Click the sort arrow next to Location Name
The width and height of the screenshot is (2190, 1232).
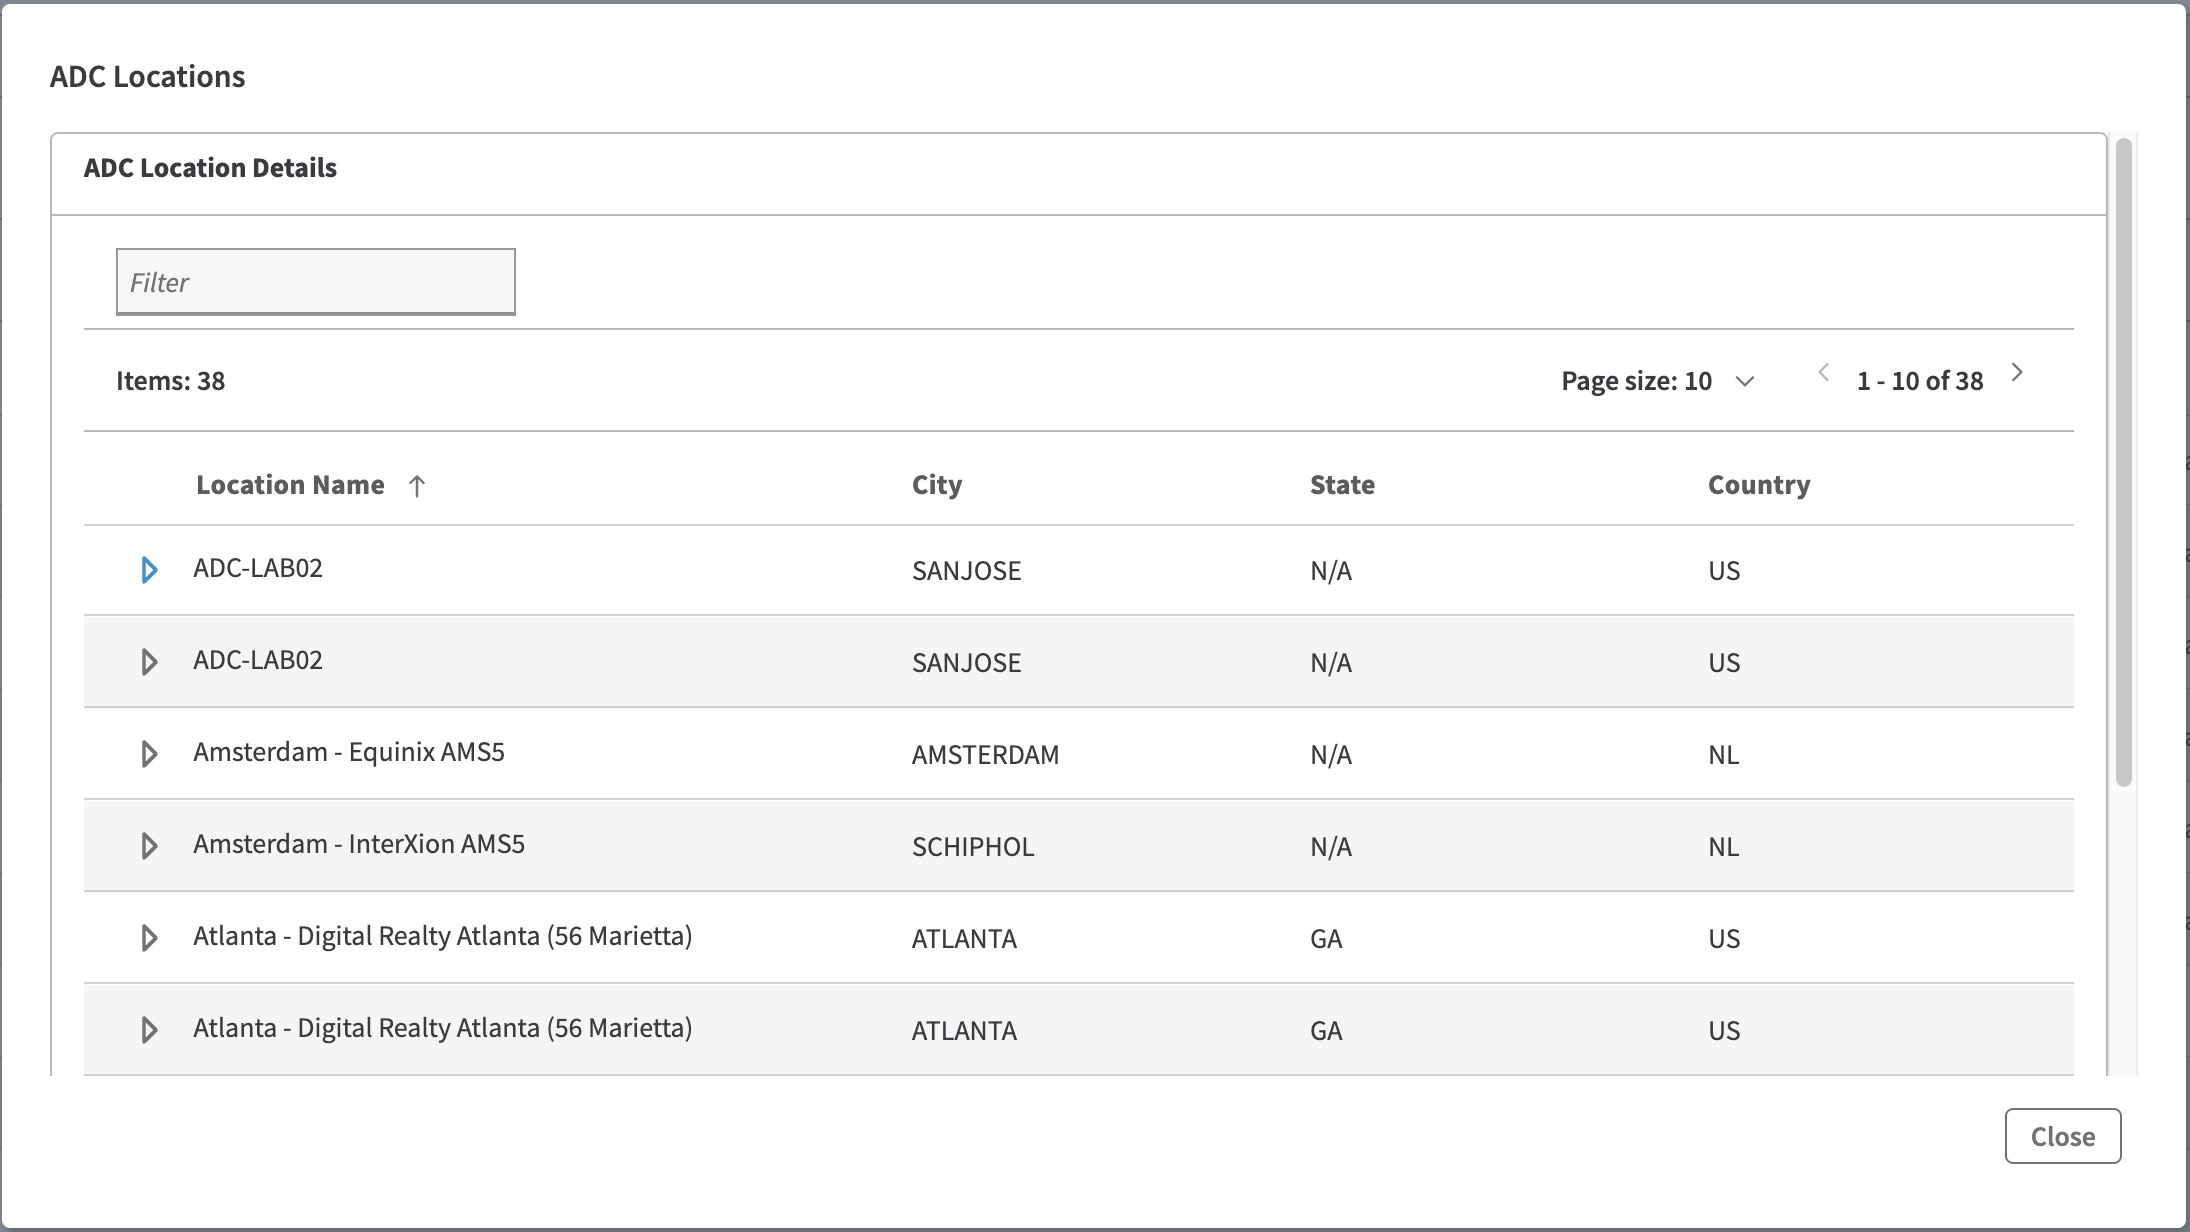pos(417,486)
